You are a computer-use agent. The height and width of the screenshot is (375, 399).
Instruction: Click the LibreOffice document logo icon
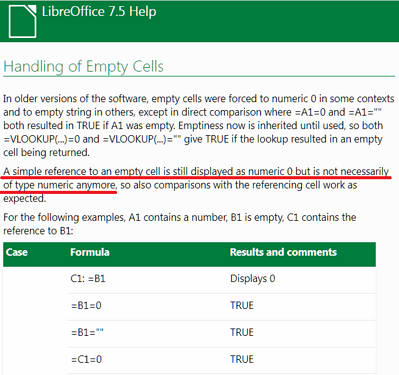[x=22, y=21]
